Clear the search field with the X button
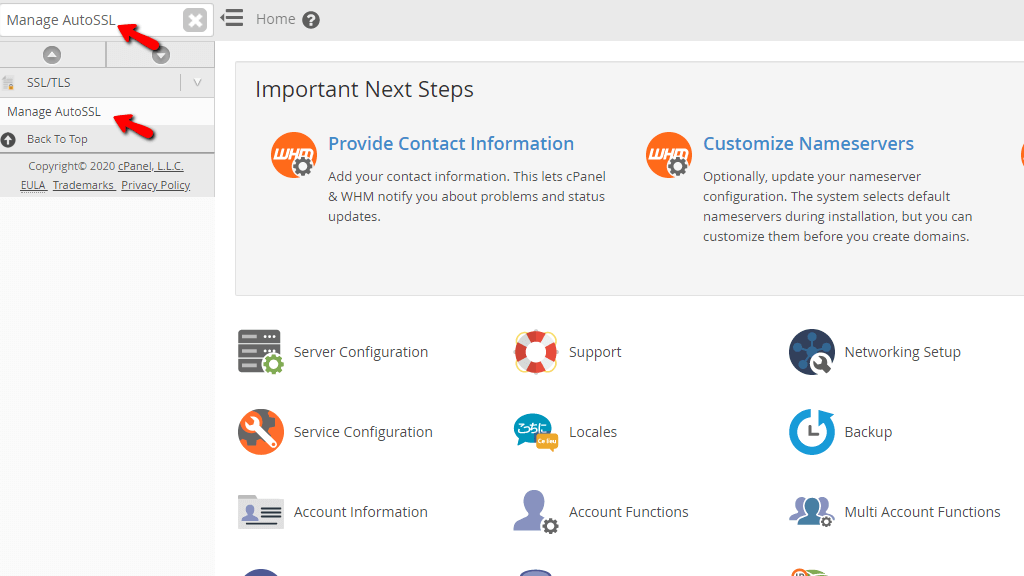The height and width of the screenshot is (576, 1024). [x=195, y=18]
